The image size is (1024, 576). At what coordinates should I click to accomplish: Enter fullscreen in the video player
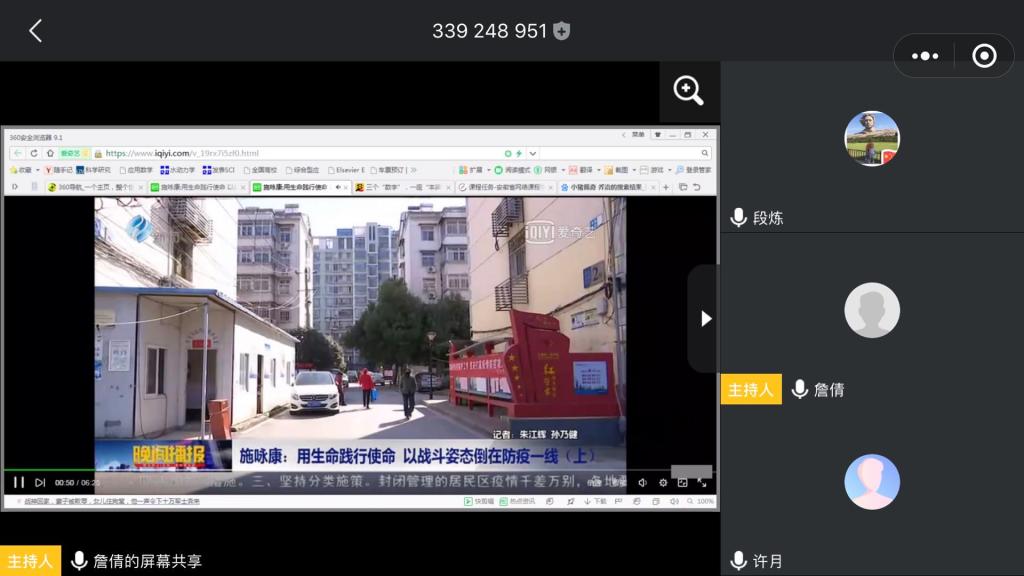pyautogui.click(x=702, y=482)
